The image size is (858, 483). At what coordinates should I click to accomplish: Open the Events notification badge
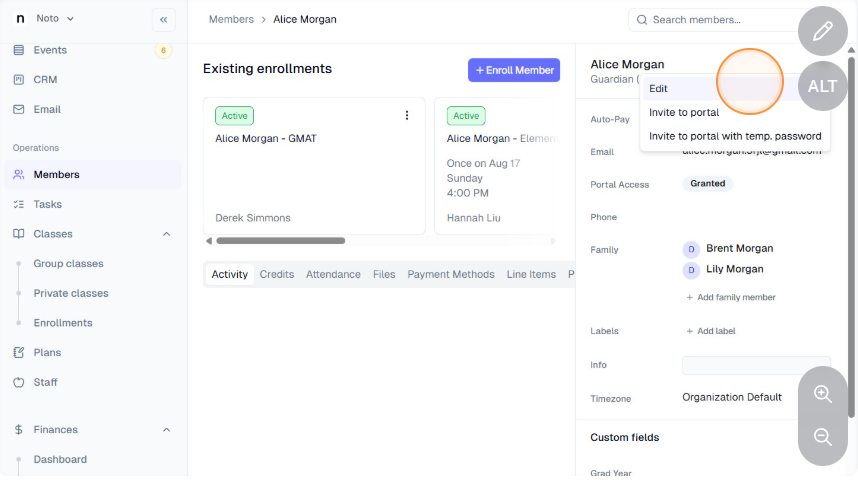[x=163, y=50]
